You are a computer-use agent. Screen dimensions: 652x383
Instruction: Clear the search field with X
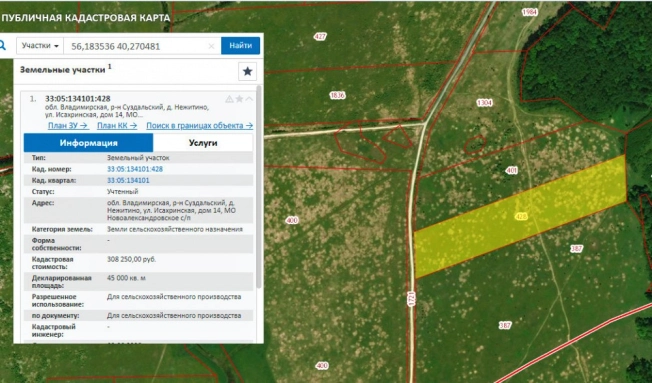coord(211,46)
